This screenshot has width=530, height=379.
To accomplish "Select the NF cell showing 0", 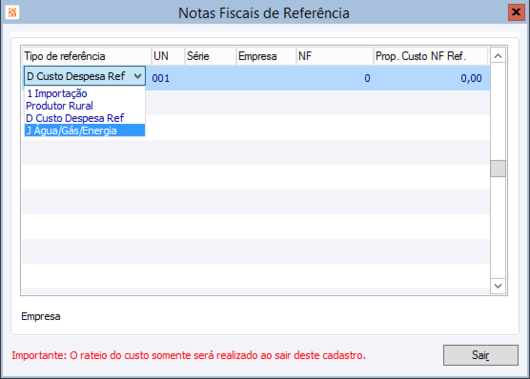I will [x=335, y=78].
